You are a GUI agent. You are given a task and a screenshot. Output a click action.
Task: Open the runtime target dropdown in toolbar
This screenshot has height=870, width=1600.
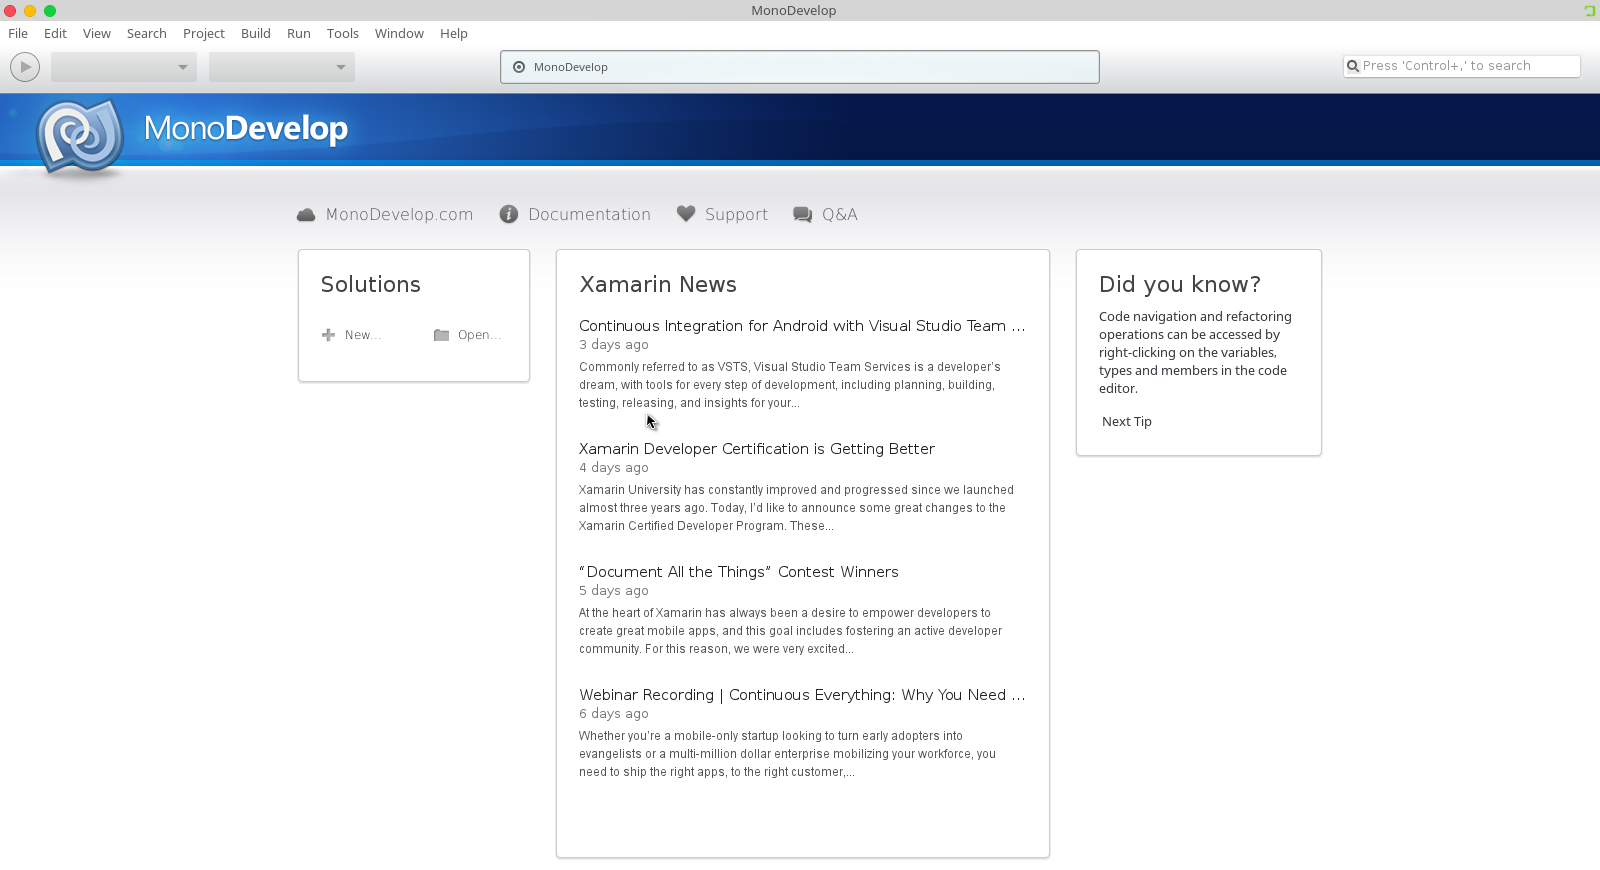pos(282,67)
